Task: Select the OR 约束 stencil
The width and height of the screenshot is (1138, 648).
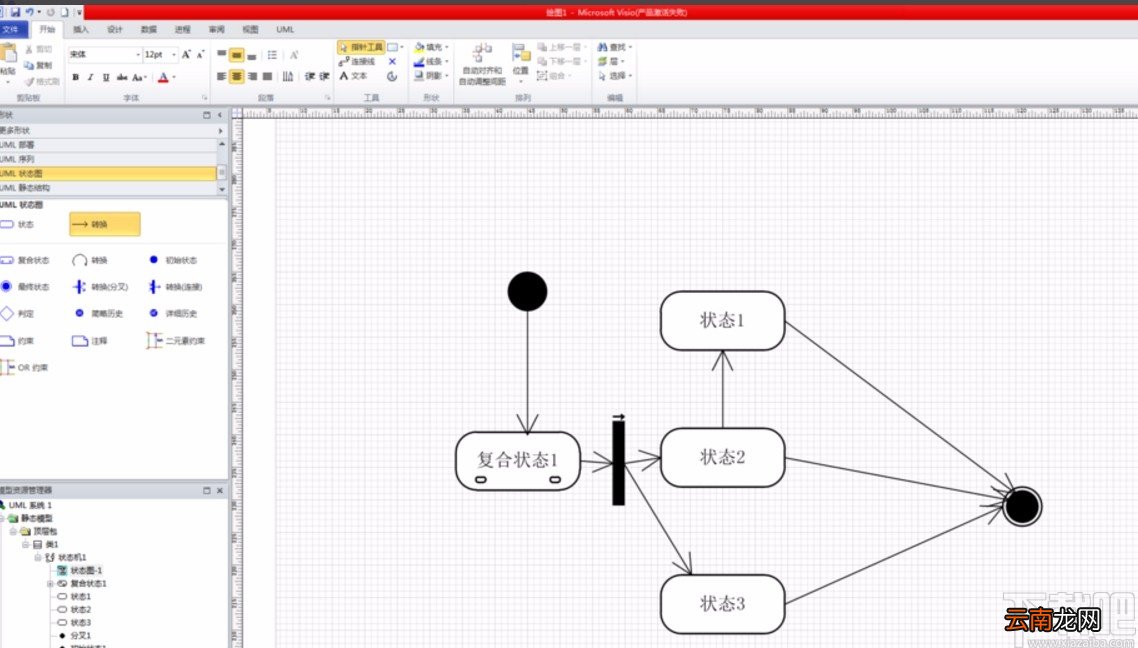Action: click(24, 367)
